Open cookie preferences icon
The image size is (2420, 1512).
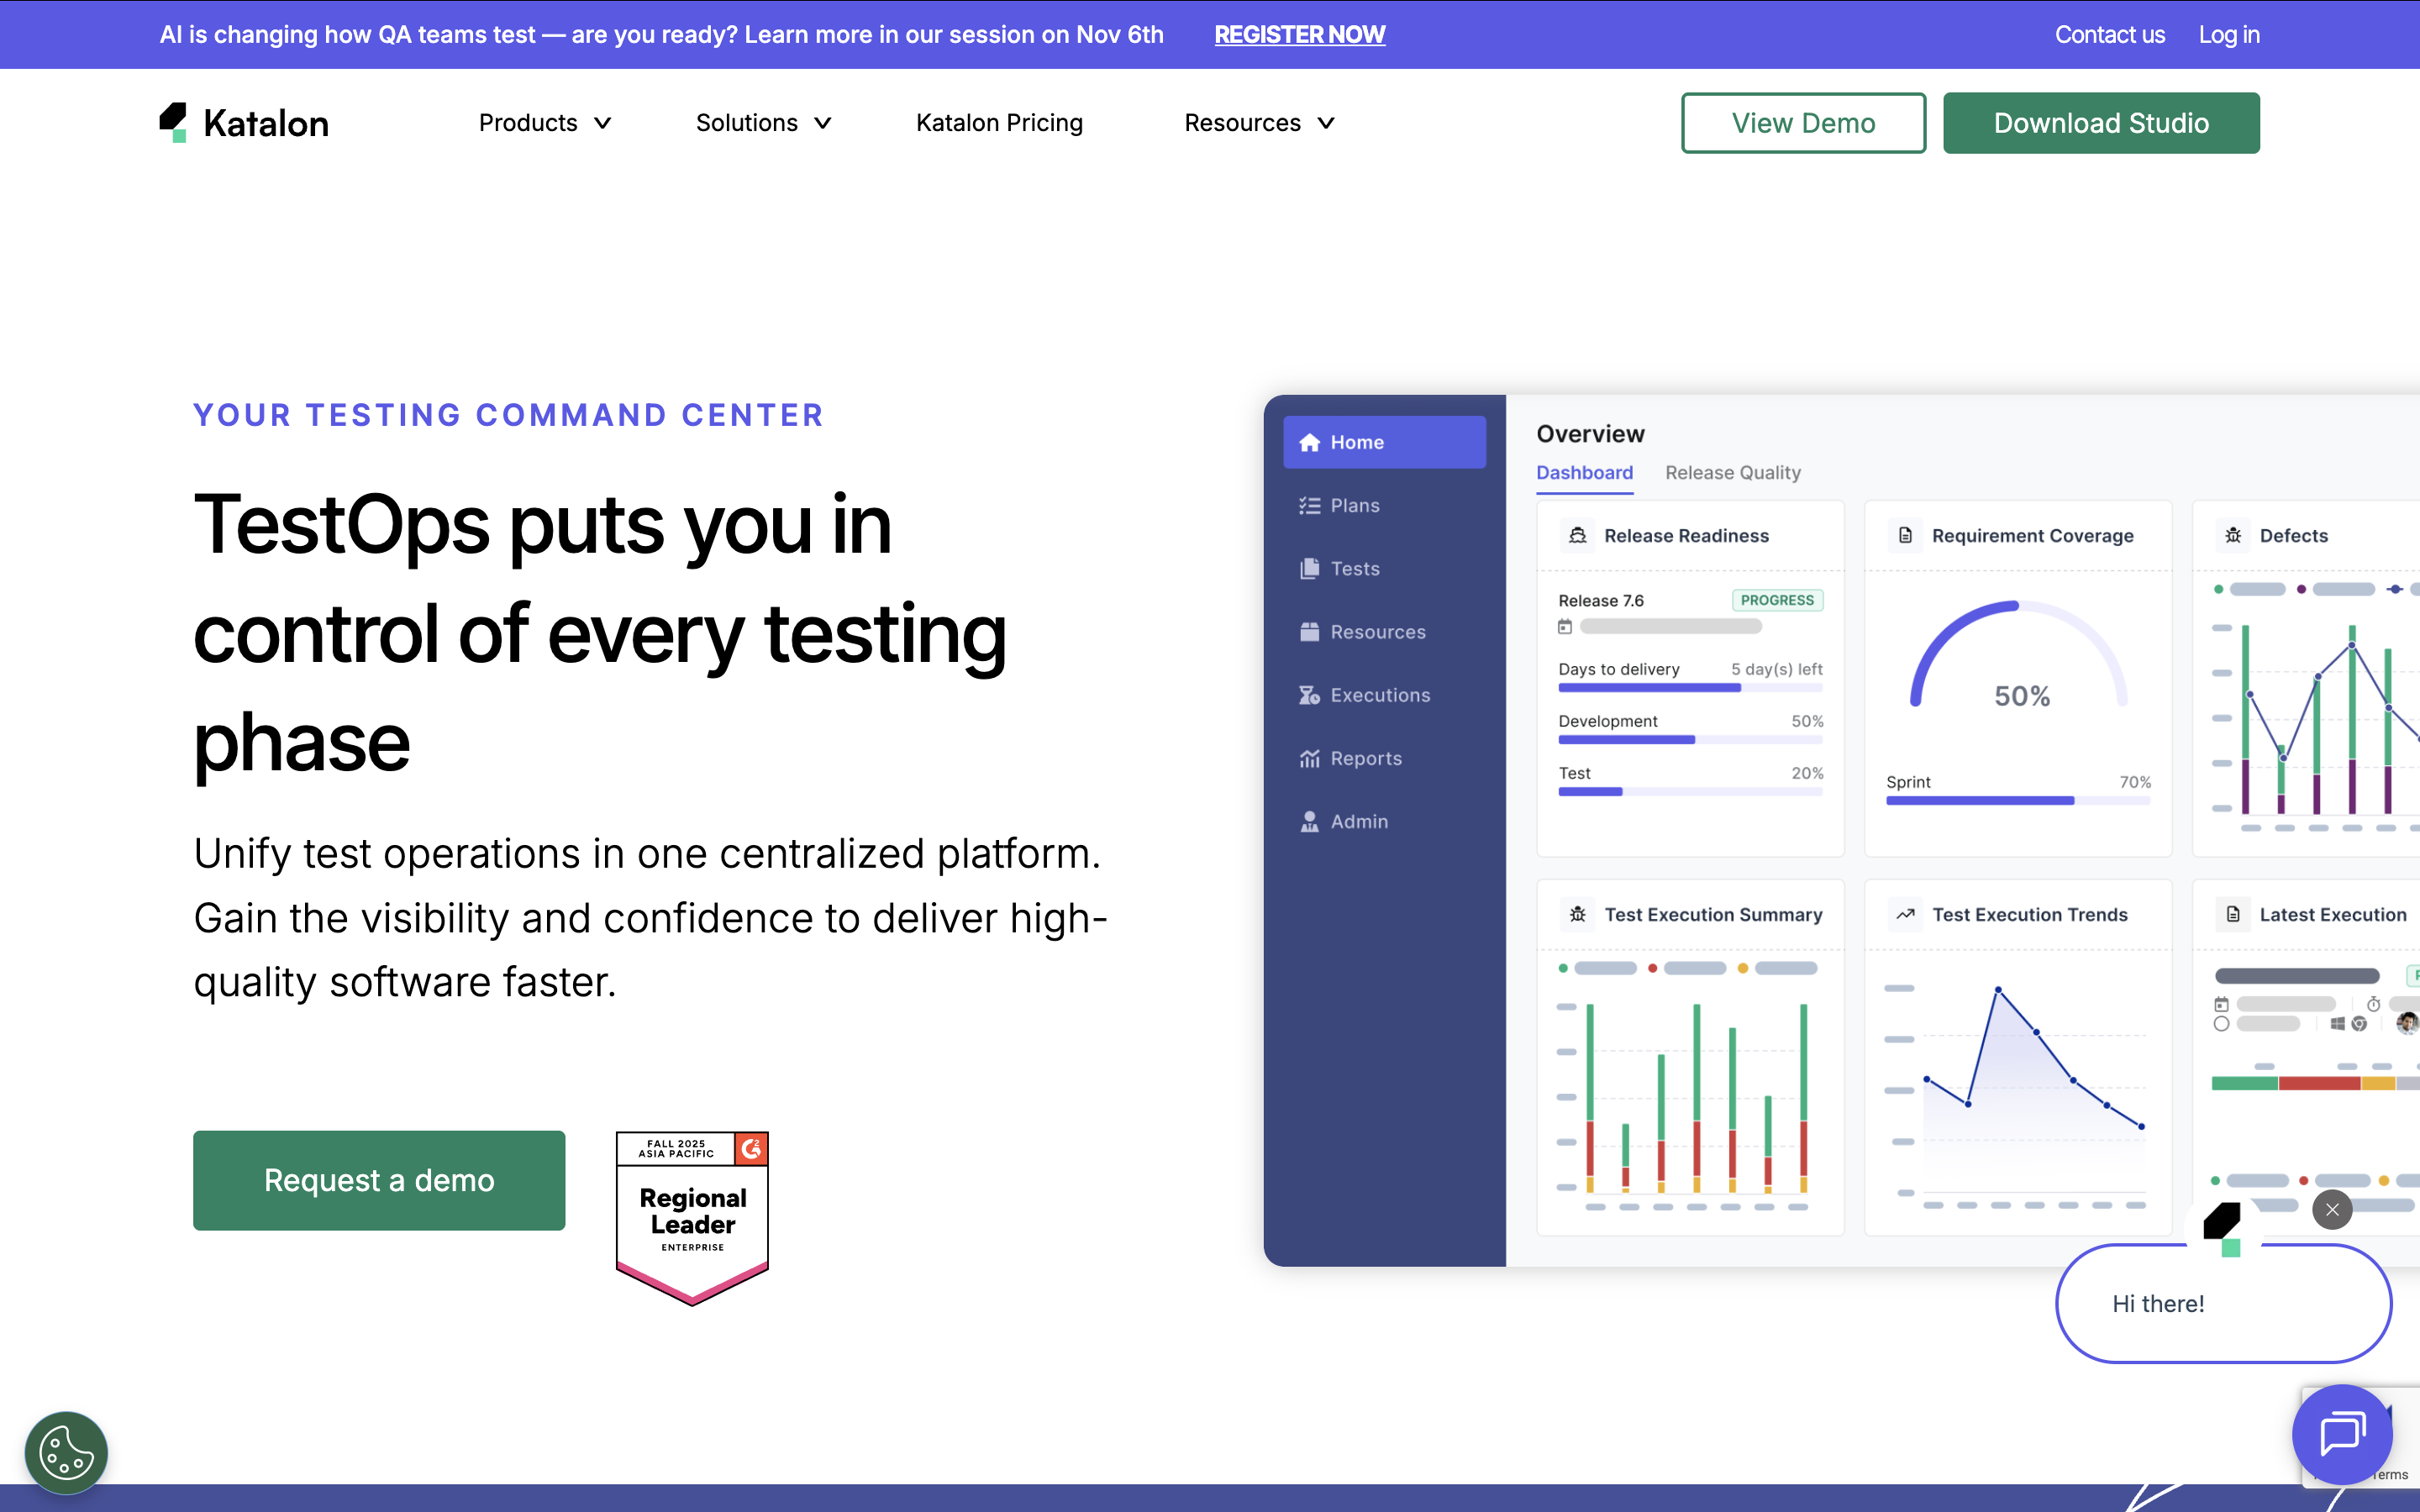(66, 1452)
